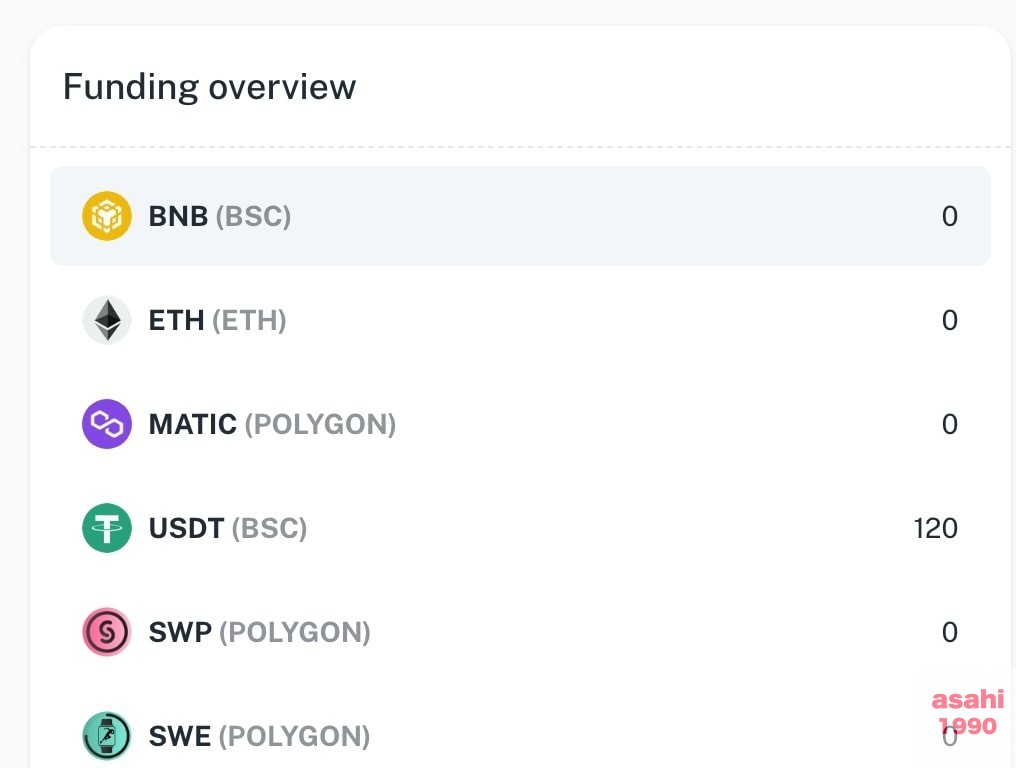Open the ETH (ETH) label

point(218,320)
